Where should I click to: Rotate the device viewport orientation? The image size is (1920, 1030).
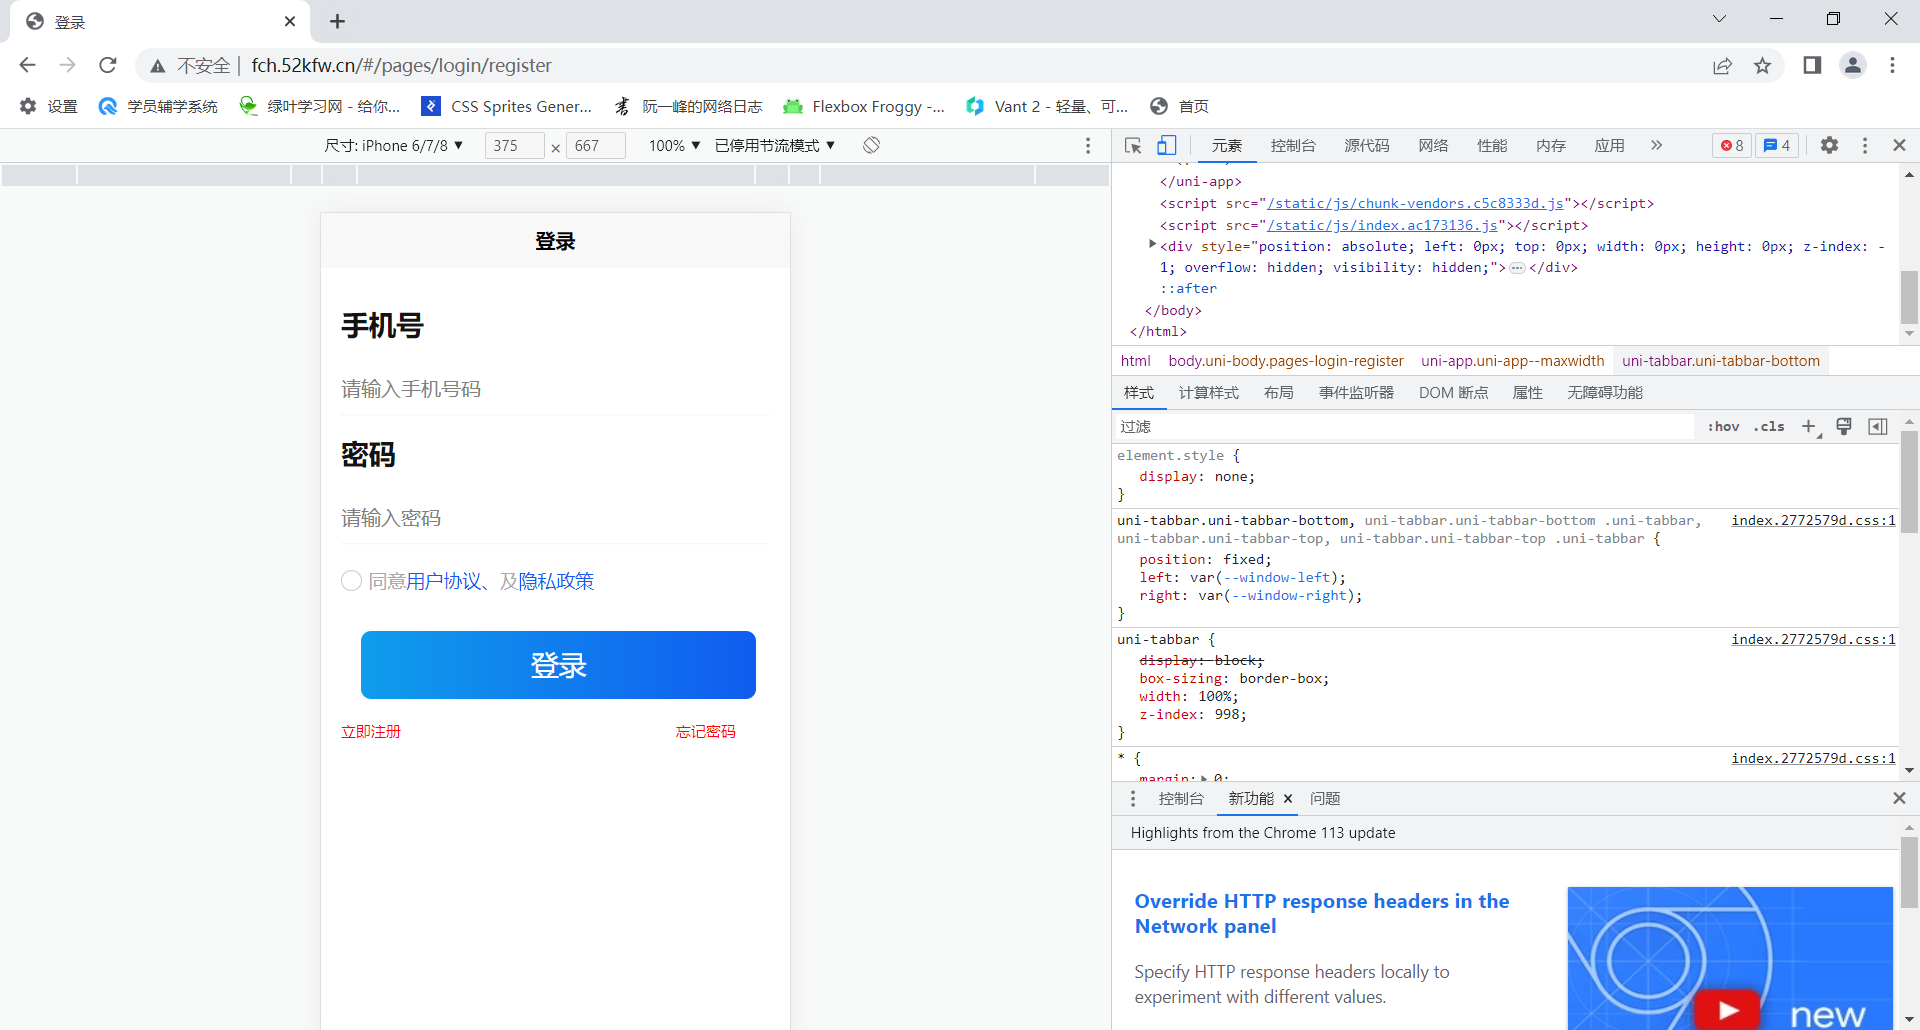872,145
